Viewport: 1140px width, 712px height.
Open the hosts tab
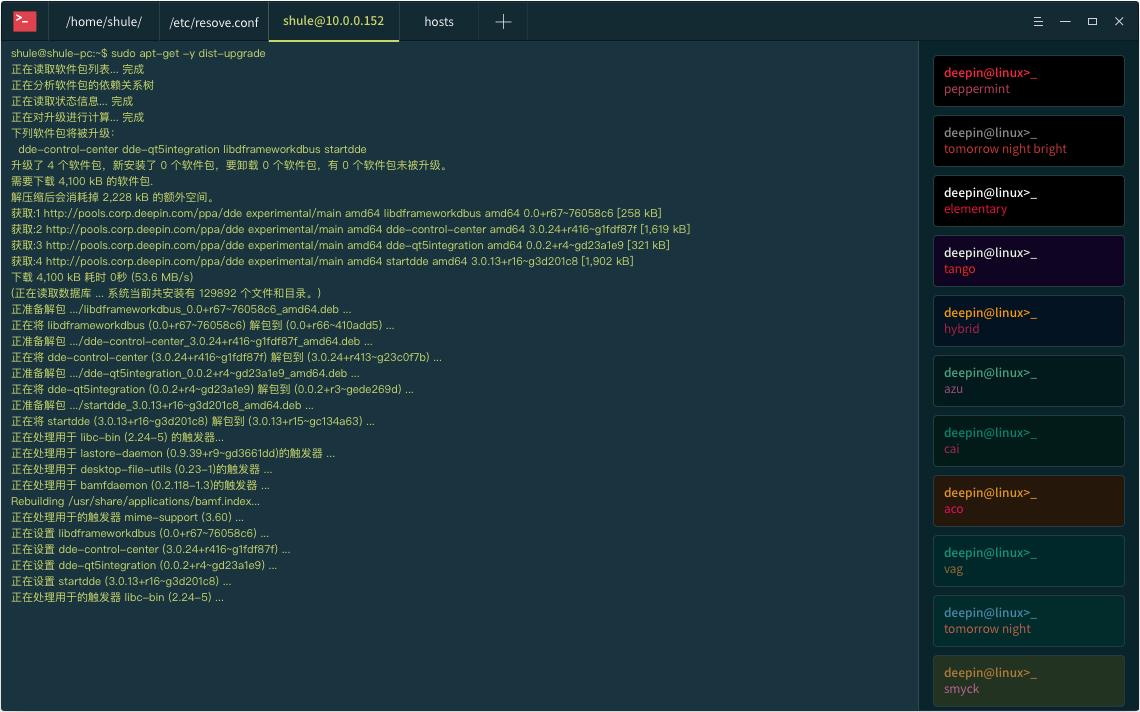coord(438,21)
